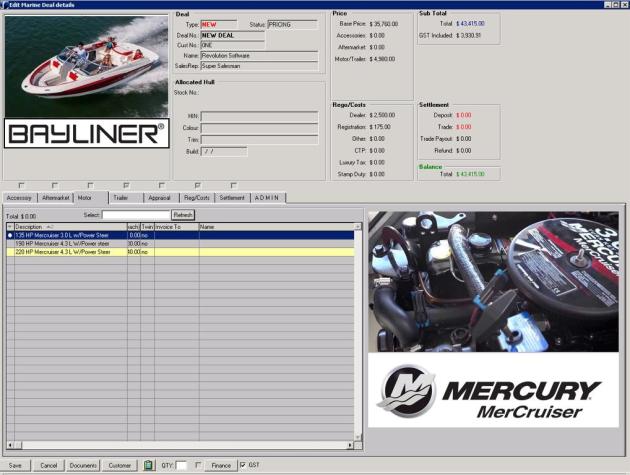Image resolution: width=630 pixels, height=475 pixels.
Task: Click the Twin column header
Action: tap(147, 227)
